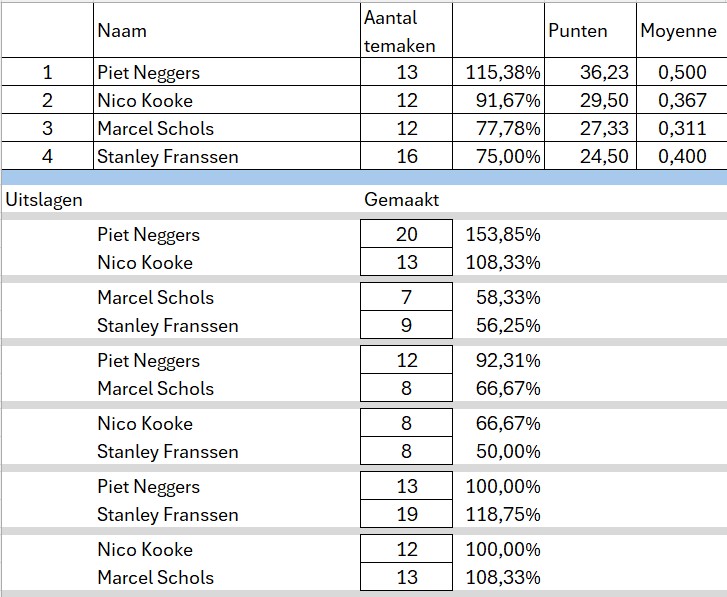Click the Gemaakt header cell

401,199
